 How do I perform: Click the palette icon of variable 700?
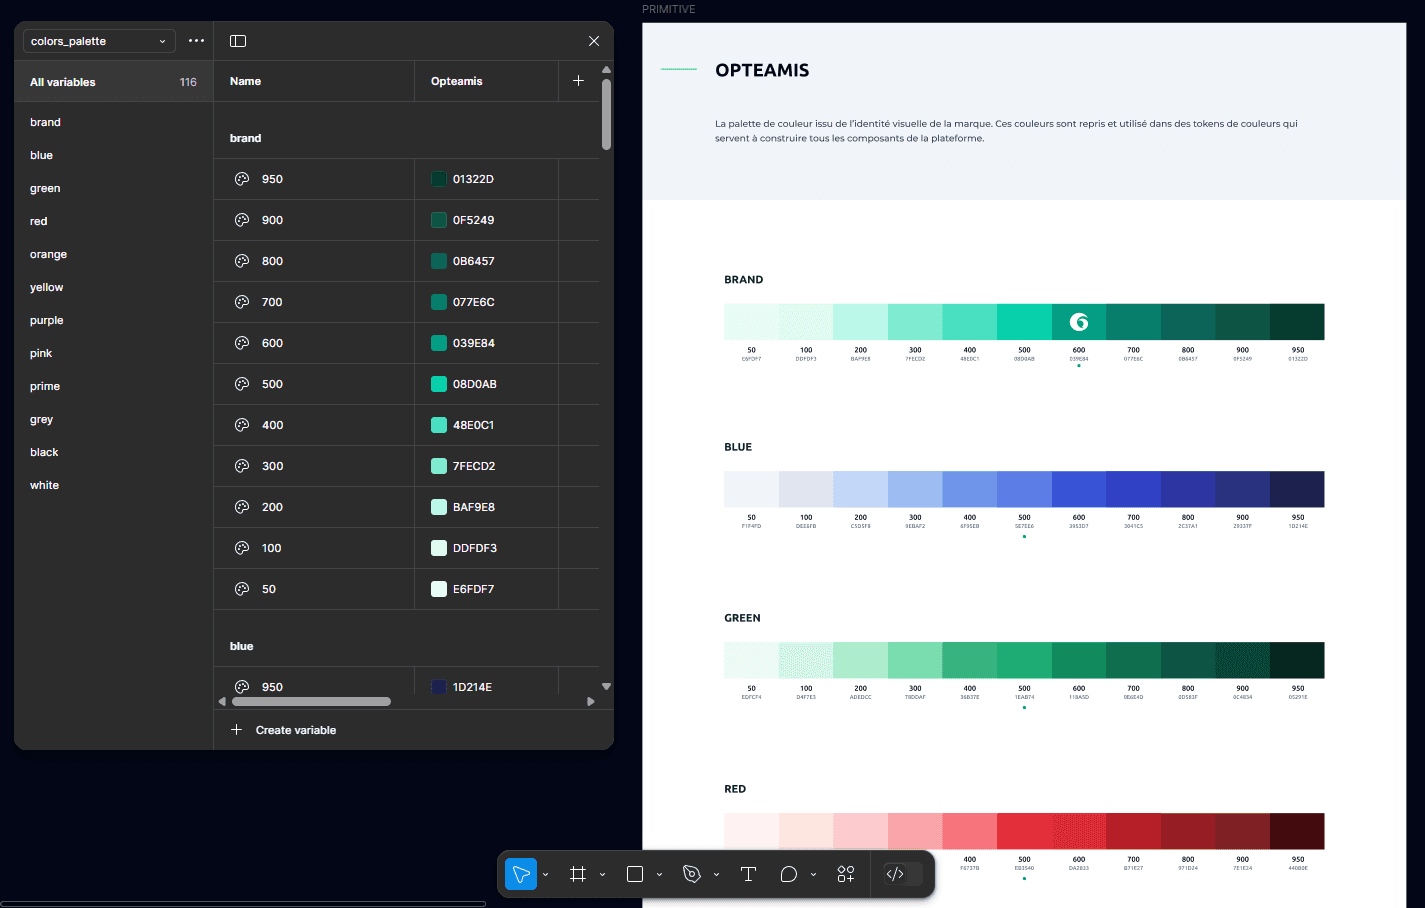242,302
